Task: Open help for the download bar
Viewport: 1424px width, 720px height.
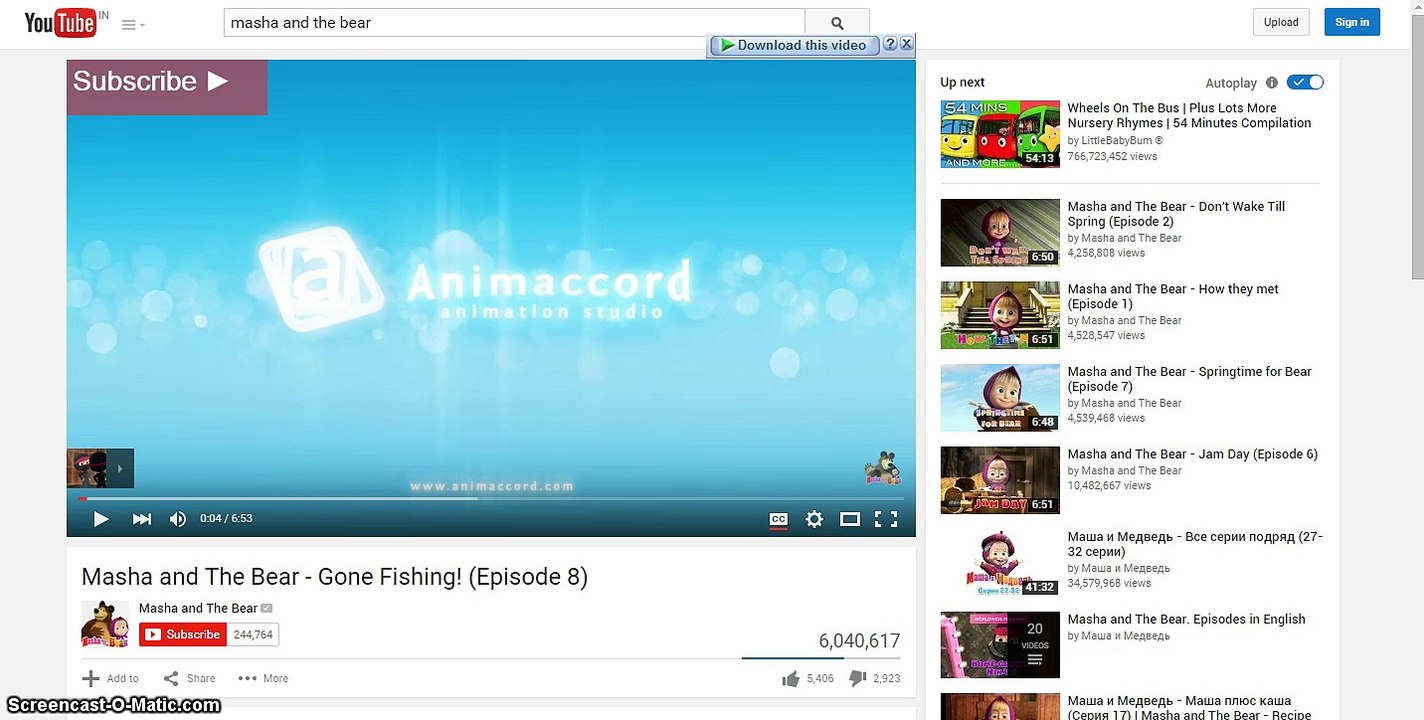Action: (x=890, y=44)
